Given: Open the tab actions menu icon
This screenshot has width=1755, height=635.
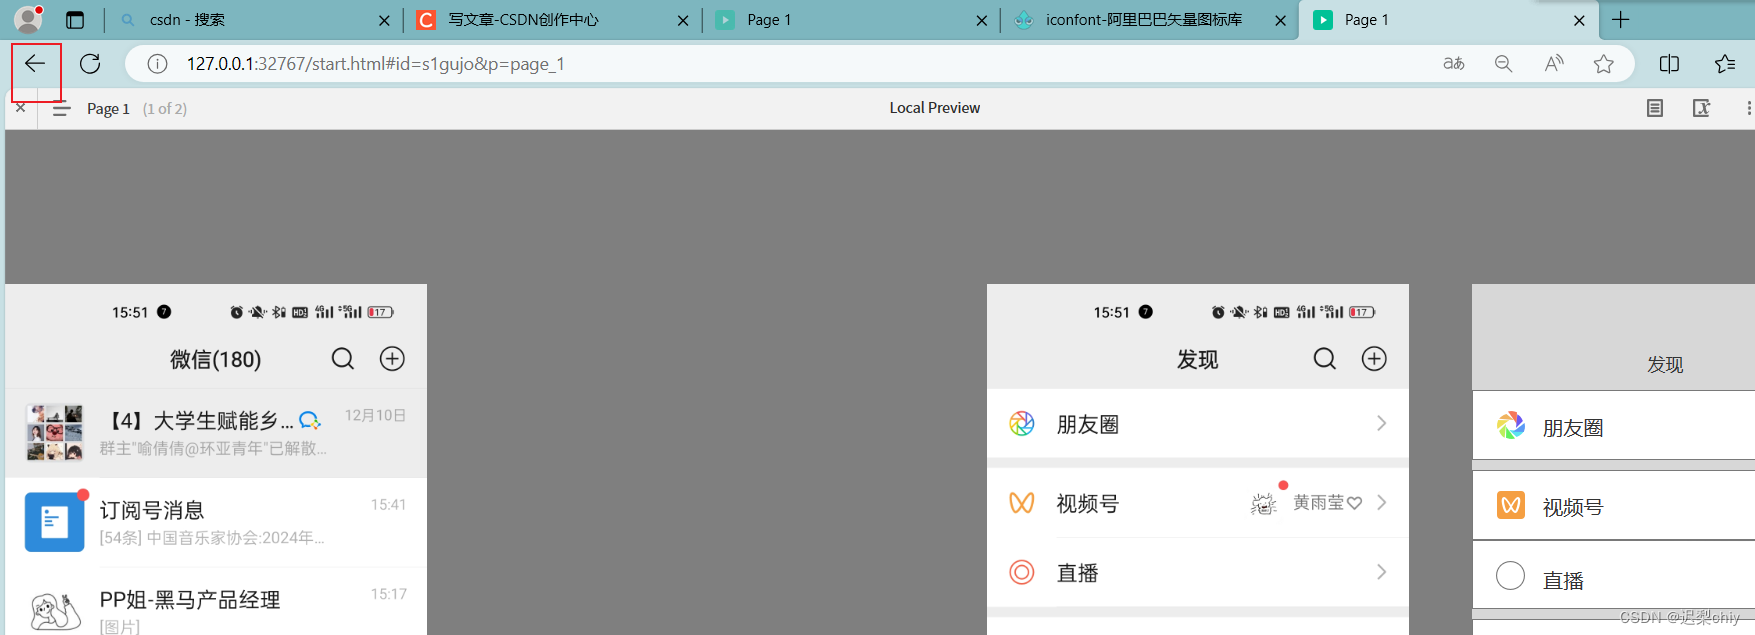Looking at the screenshot, I should point(75,20).
